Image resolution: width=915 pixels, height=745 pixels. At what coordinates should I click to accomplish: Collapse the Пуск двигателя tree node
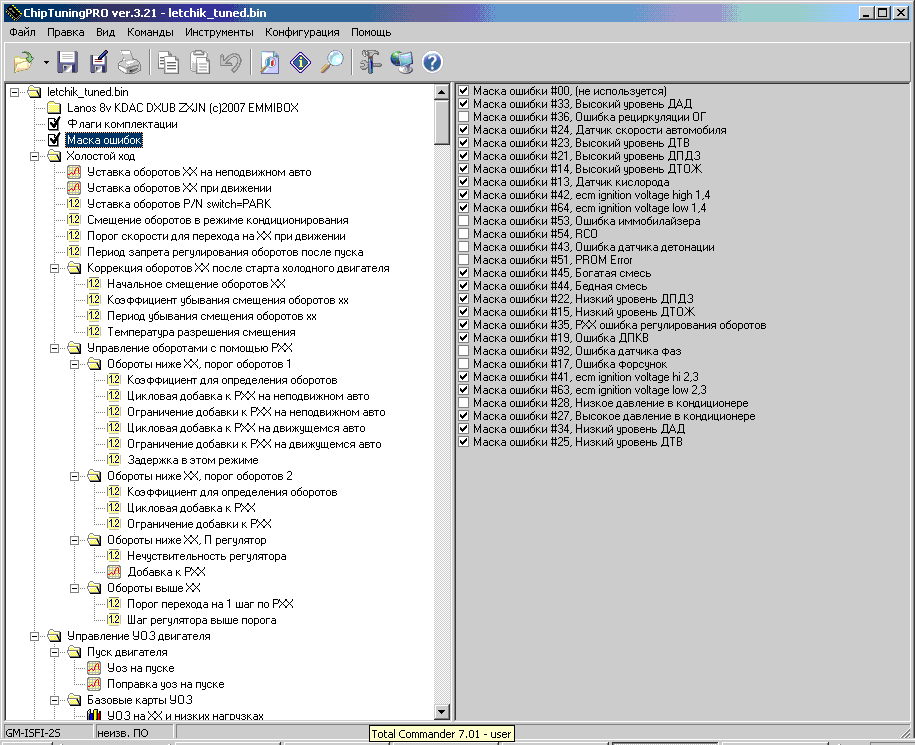point(55,652)
